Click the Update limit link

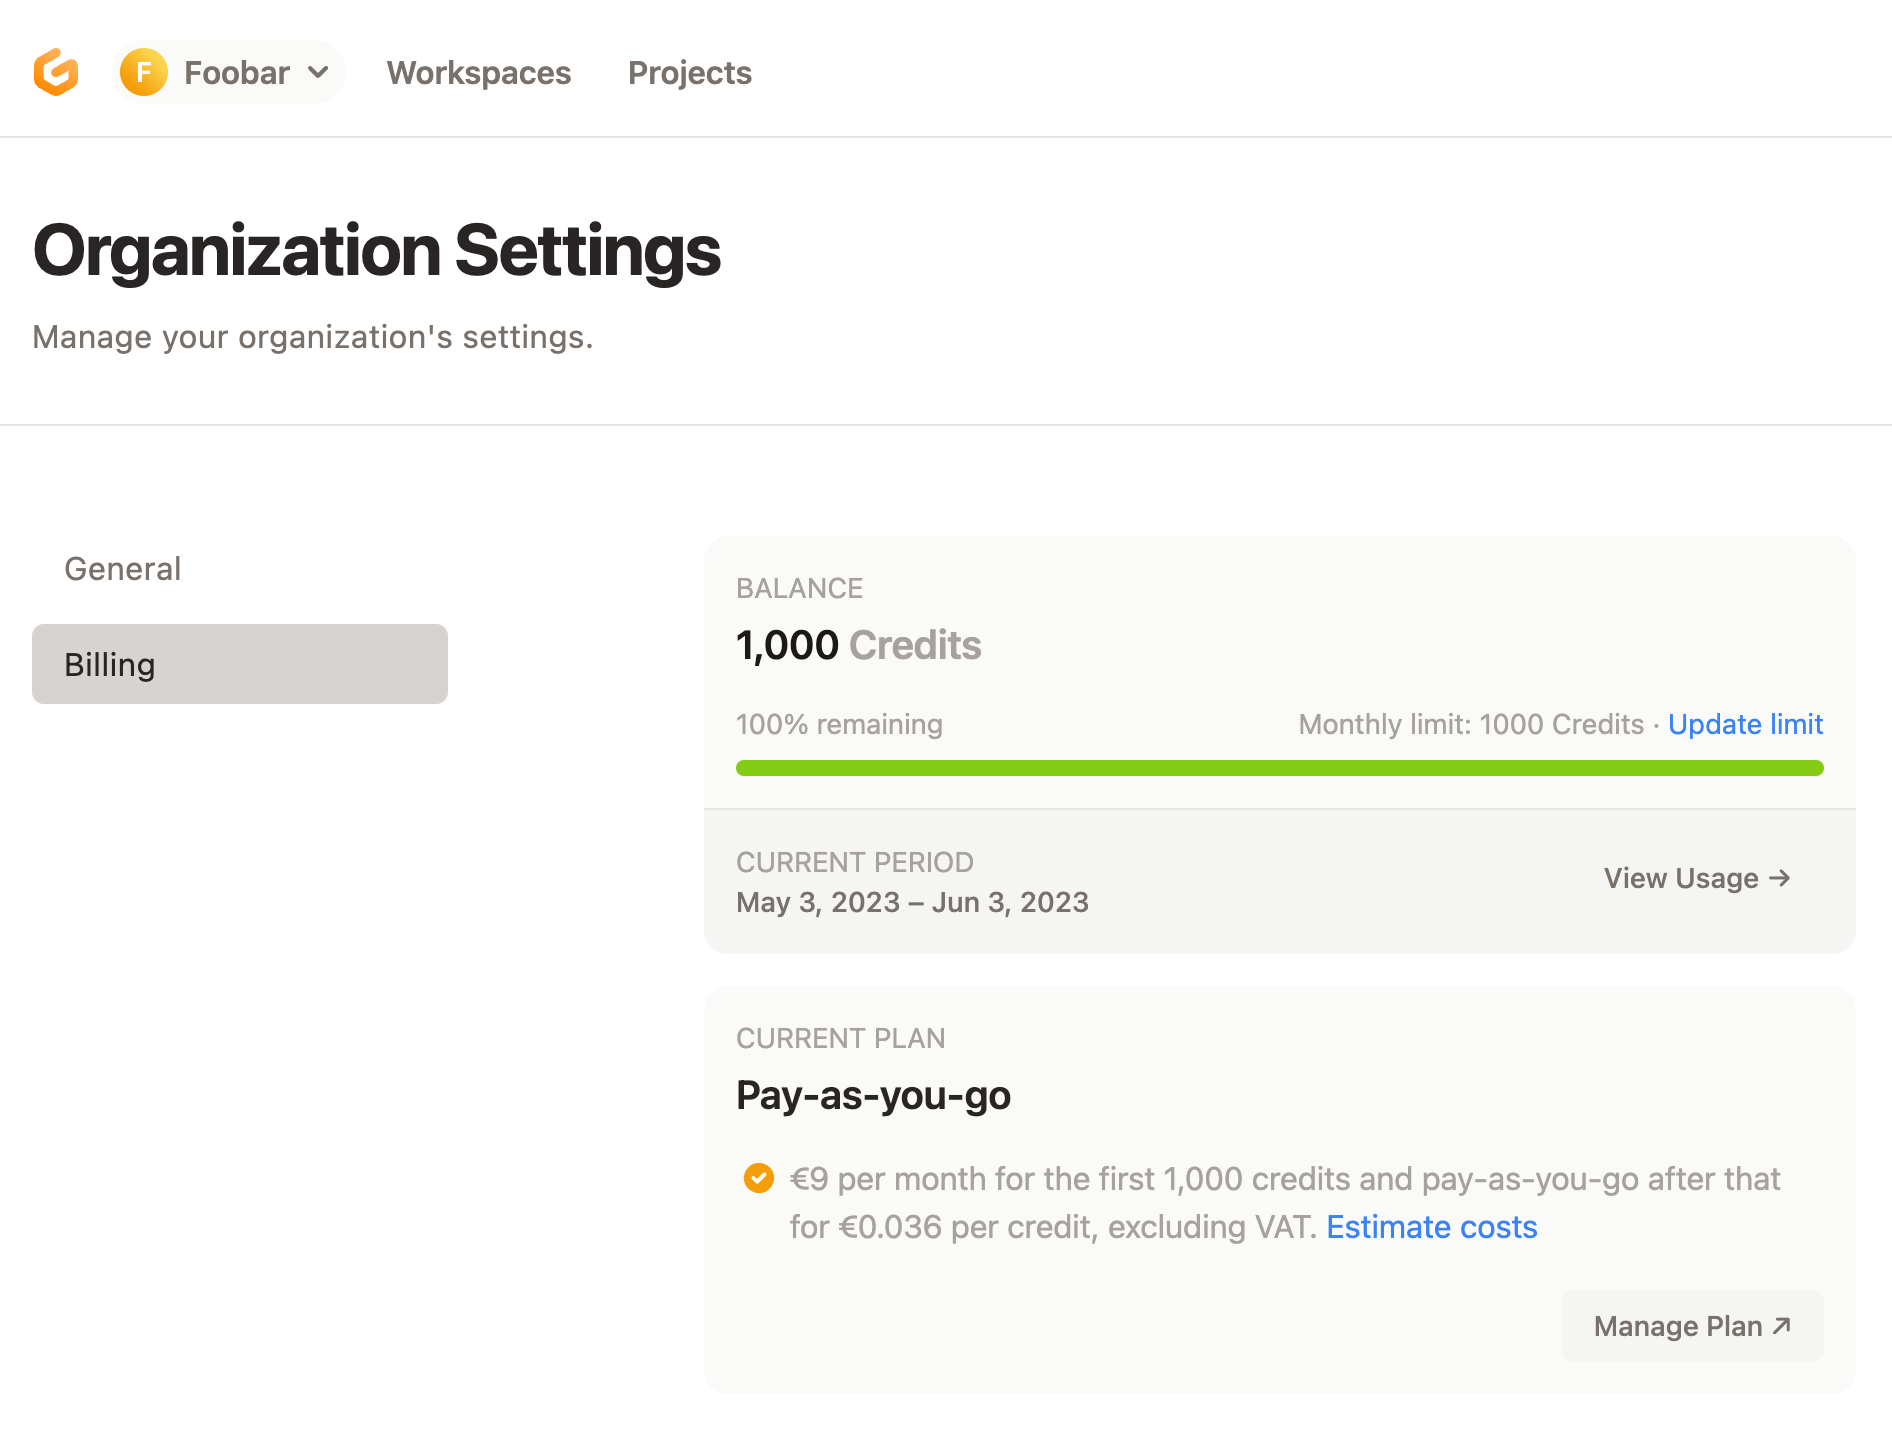tap(1745, 724)
